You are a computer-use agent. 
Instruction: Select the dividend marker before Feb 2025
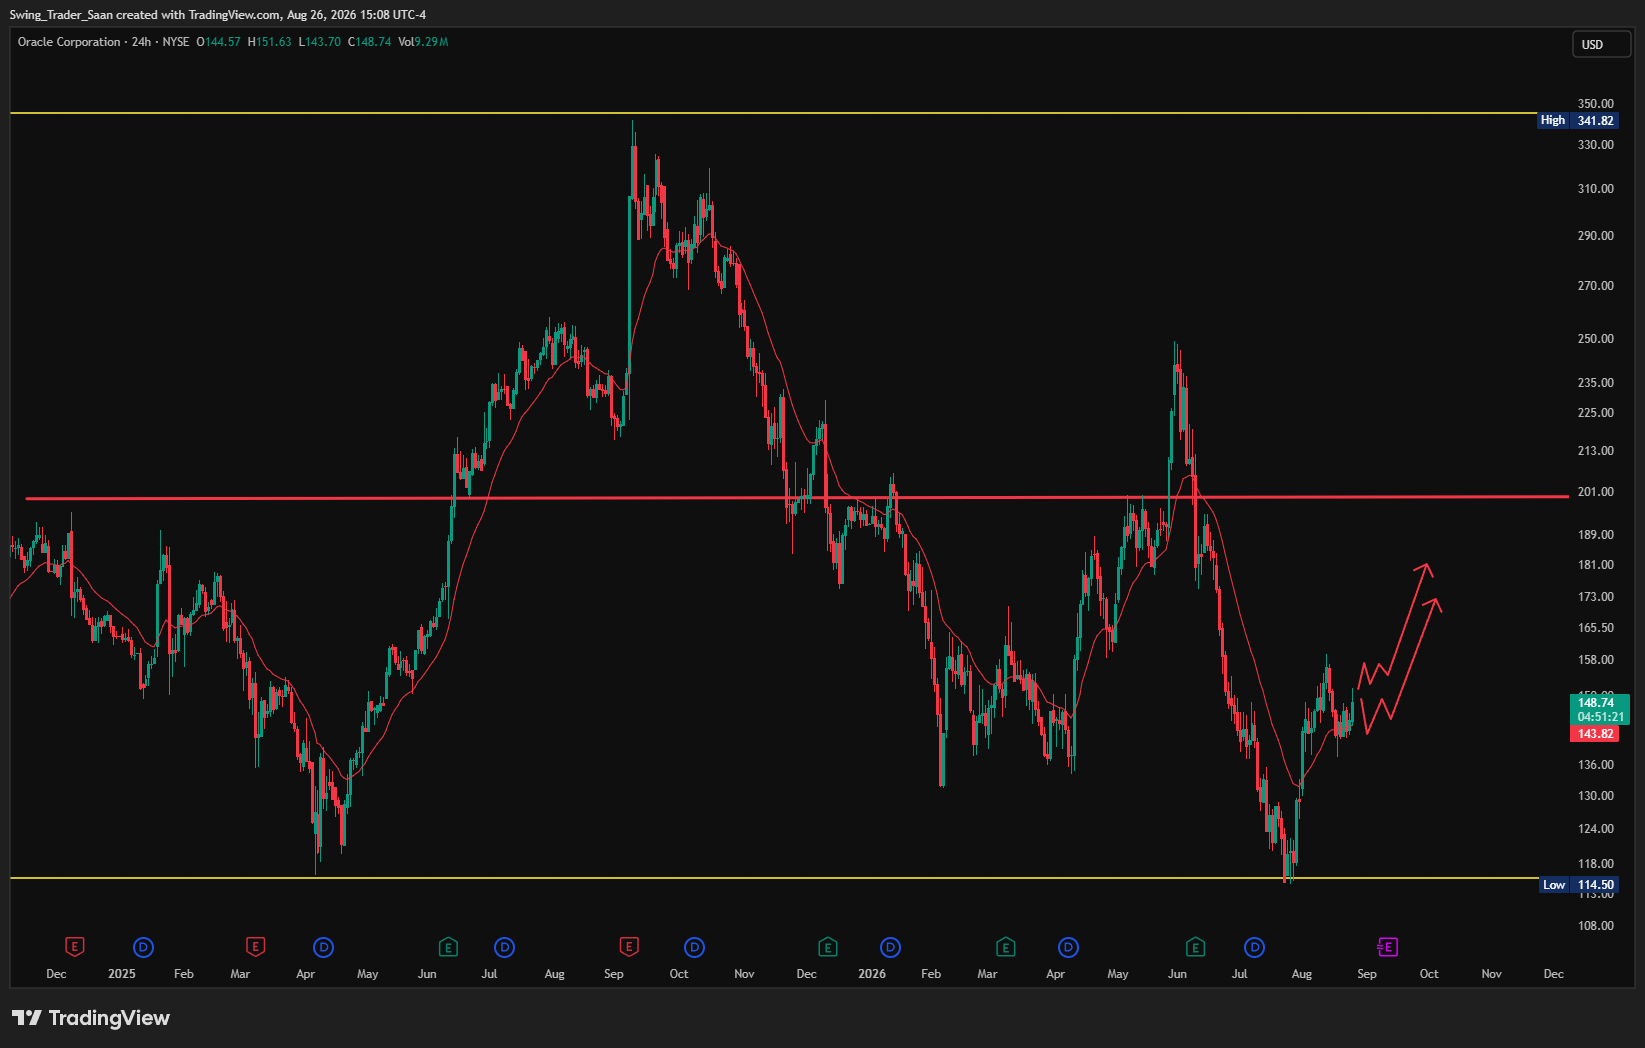click(x=143, y=947)
